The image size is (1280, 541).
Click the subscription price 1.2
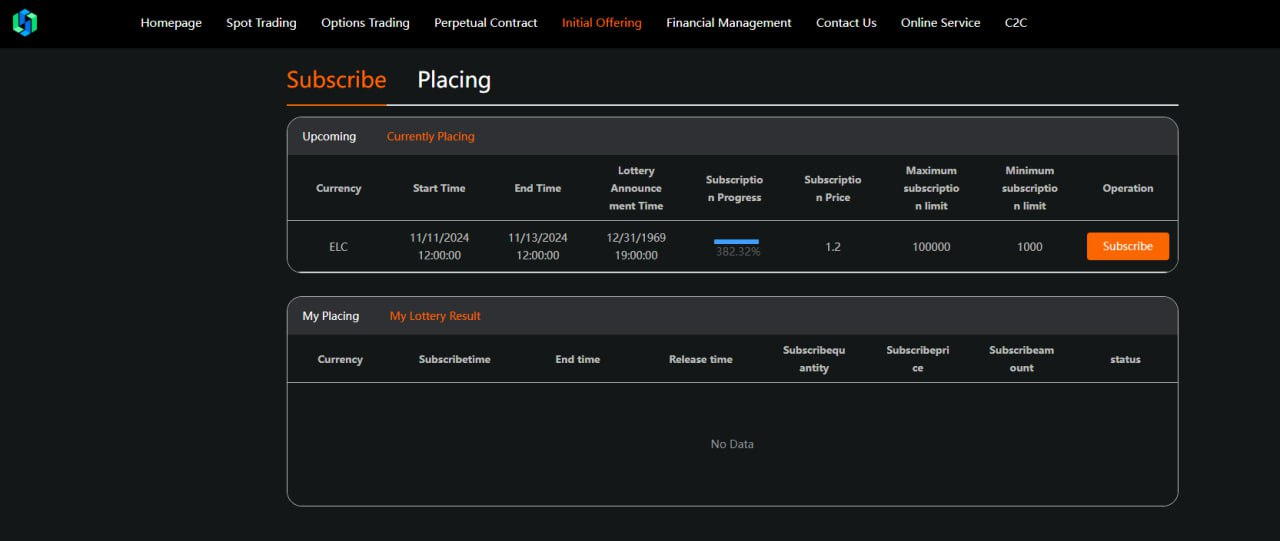[833, 247]
